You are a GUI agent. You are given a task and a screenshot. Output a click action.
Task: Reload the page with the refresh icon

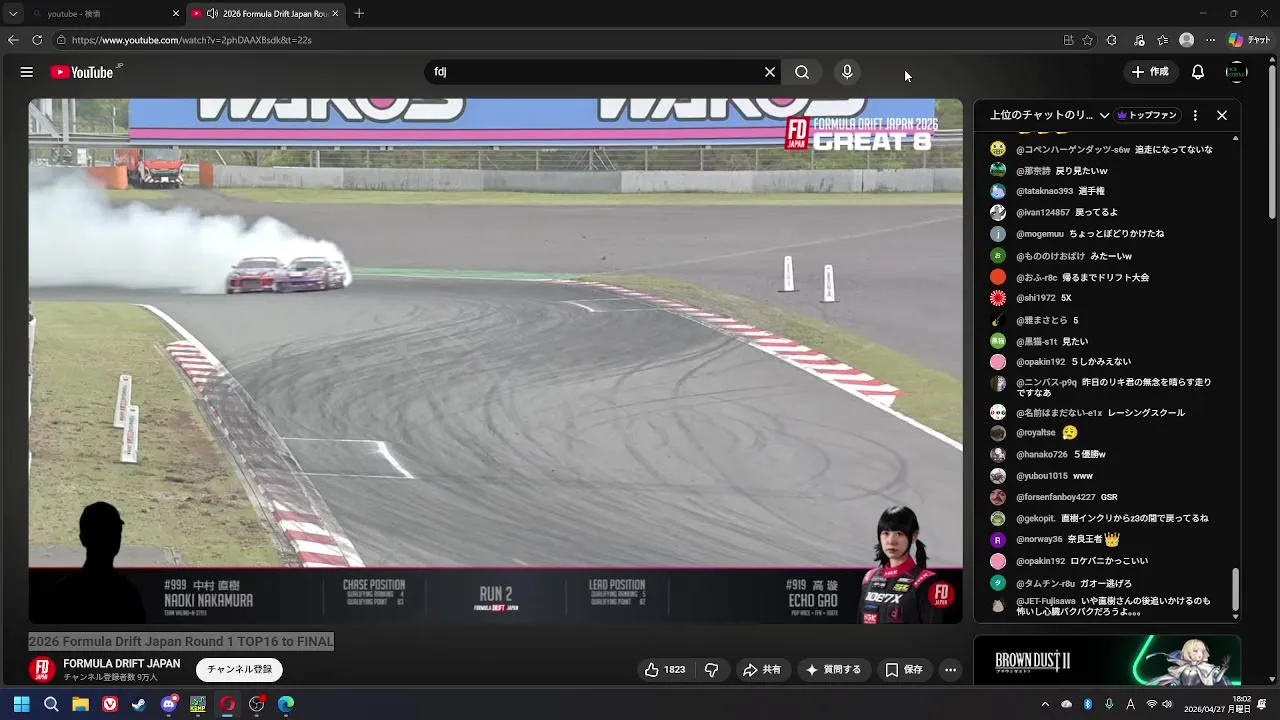click(37, 40)
